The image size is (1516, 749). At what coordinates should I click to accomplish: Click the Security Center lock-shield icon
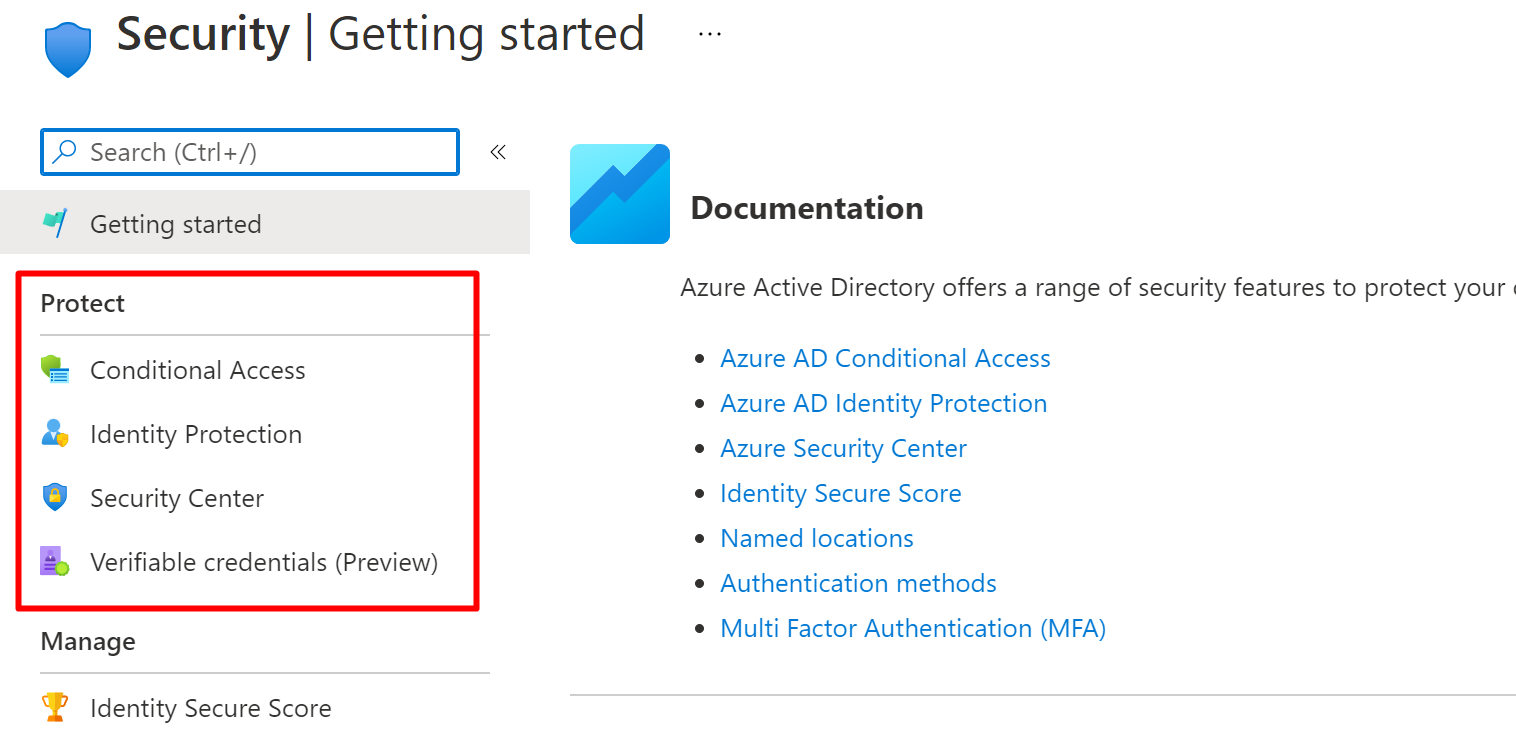[55, 497]
